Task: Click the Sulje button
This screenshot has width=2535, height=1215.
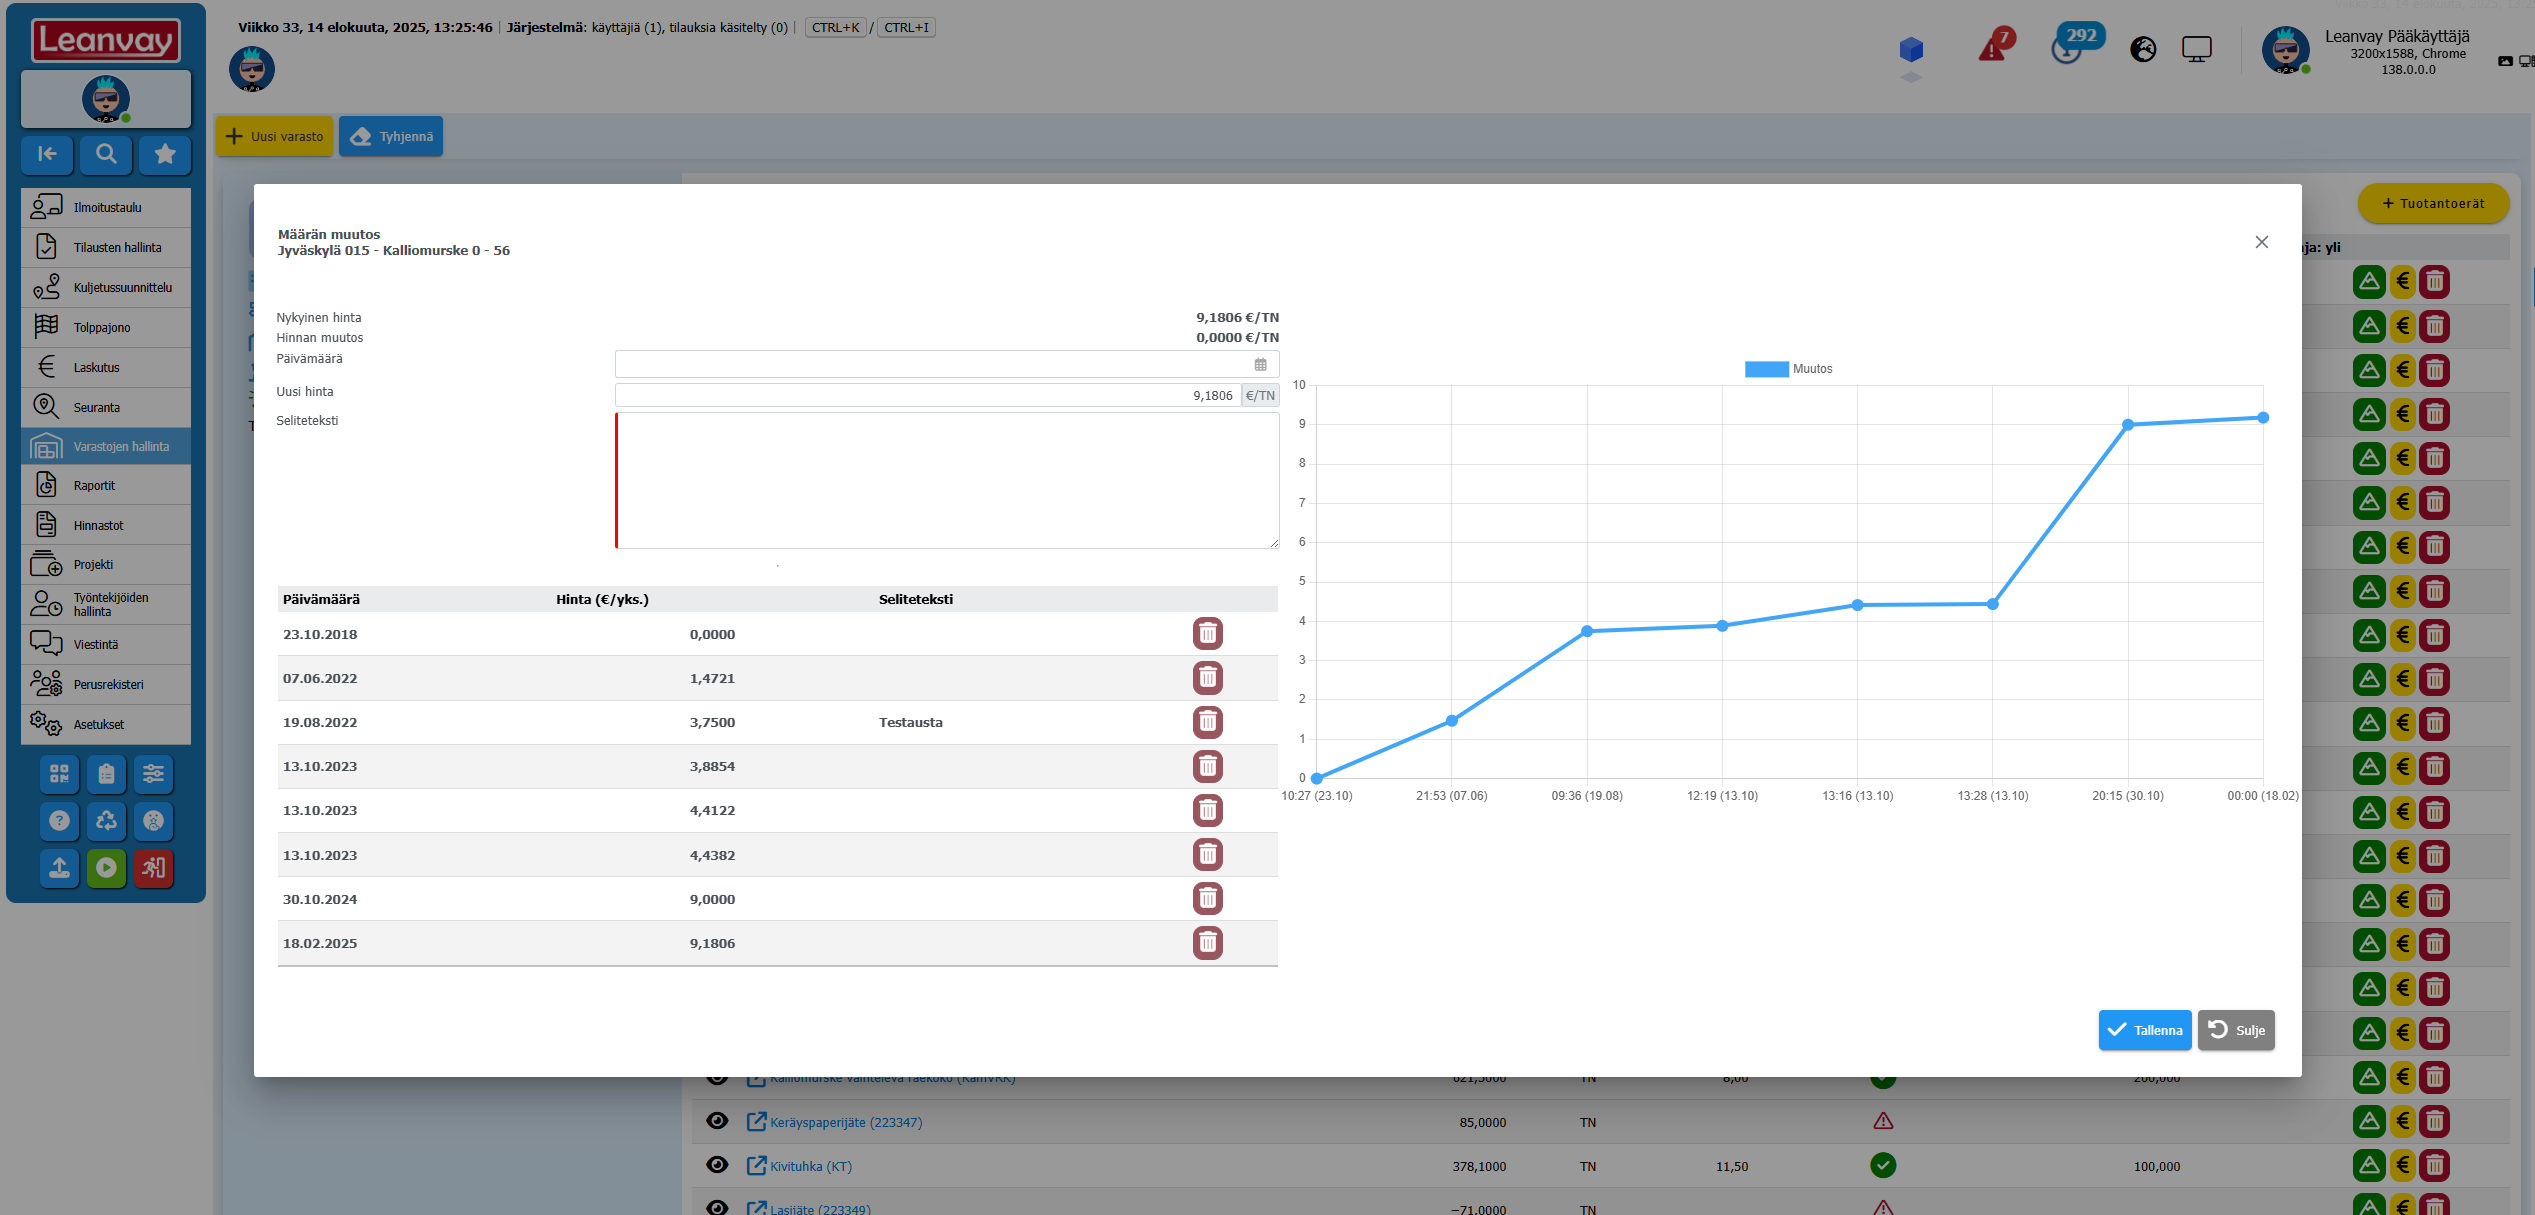Action: point(2236,1030)
